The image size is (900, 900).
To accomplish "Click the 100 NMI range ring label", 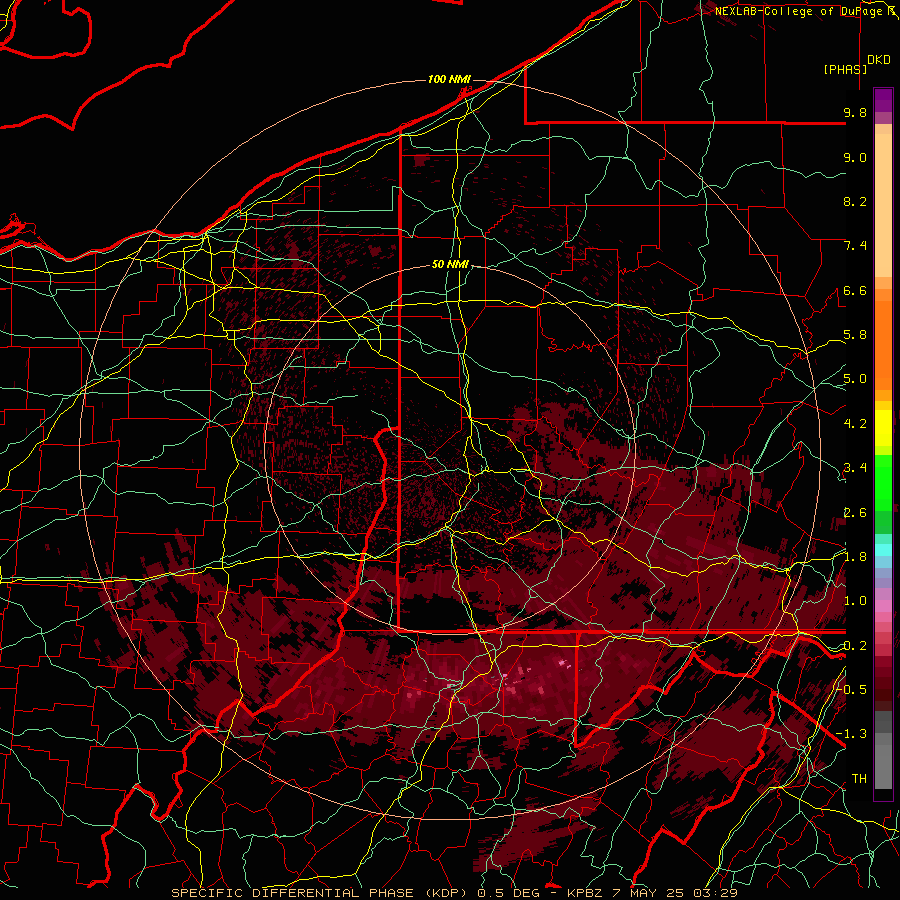I will [x=449, y=79].
